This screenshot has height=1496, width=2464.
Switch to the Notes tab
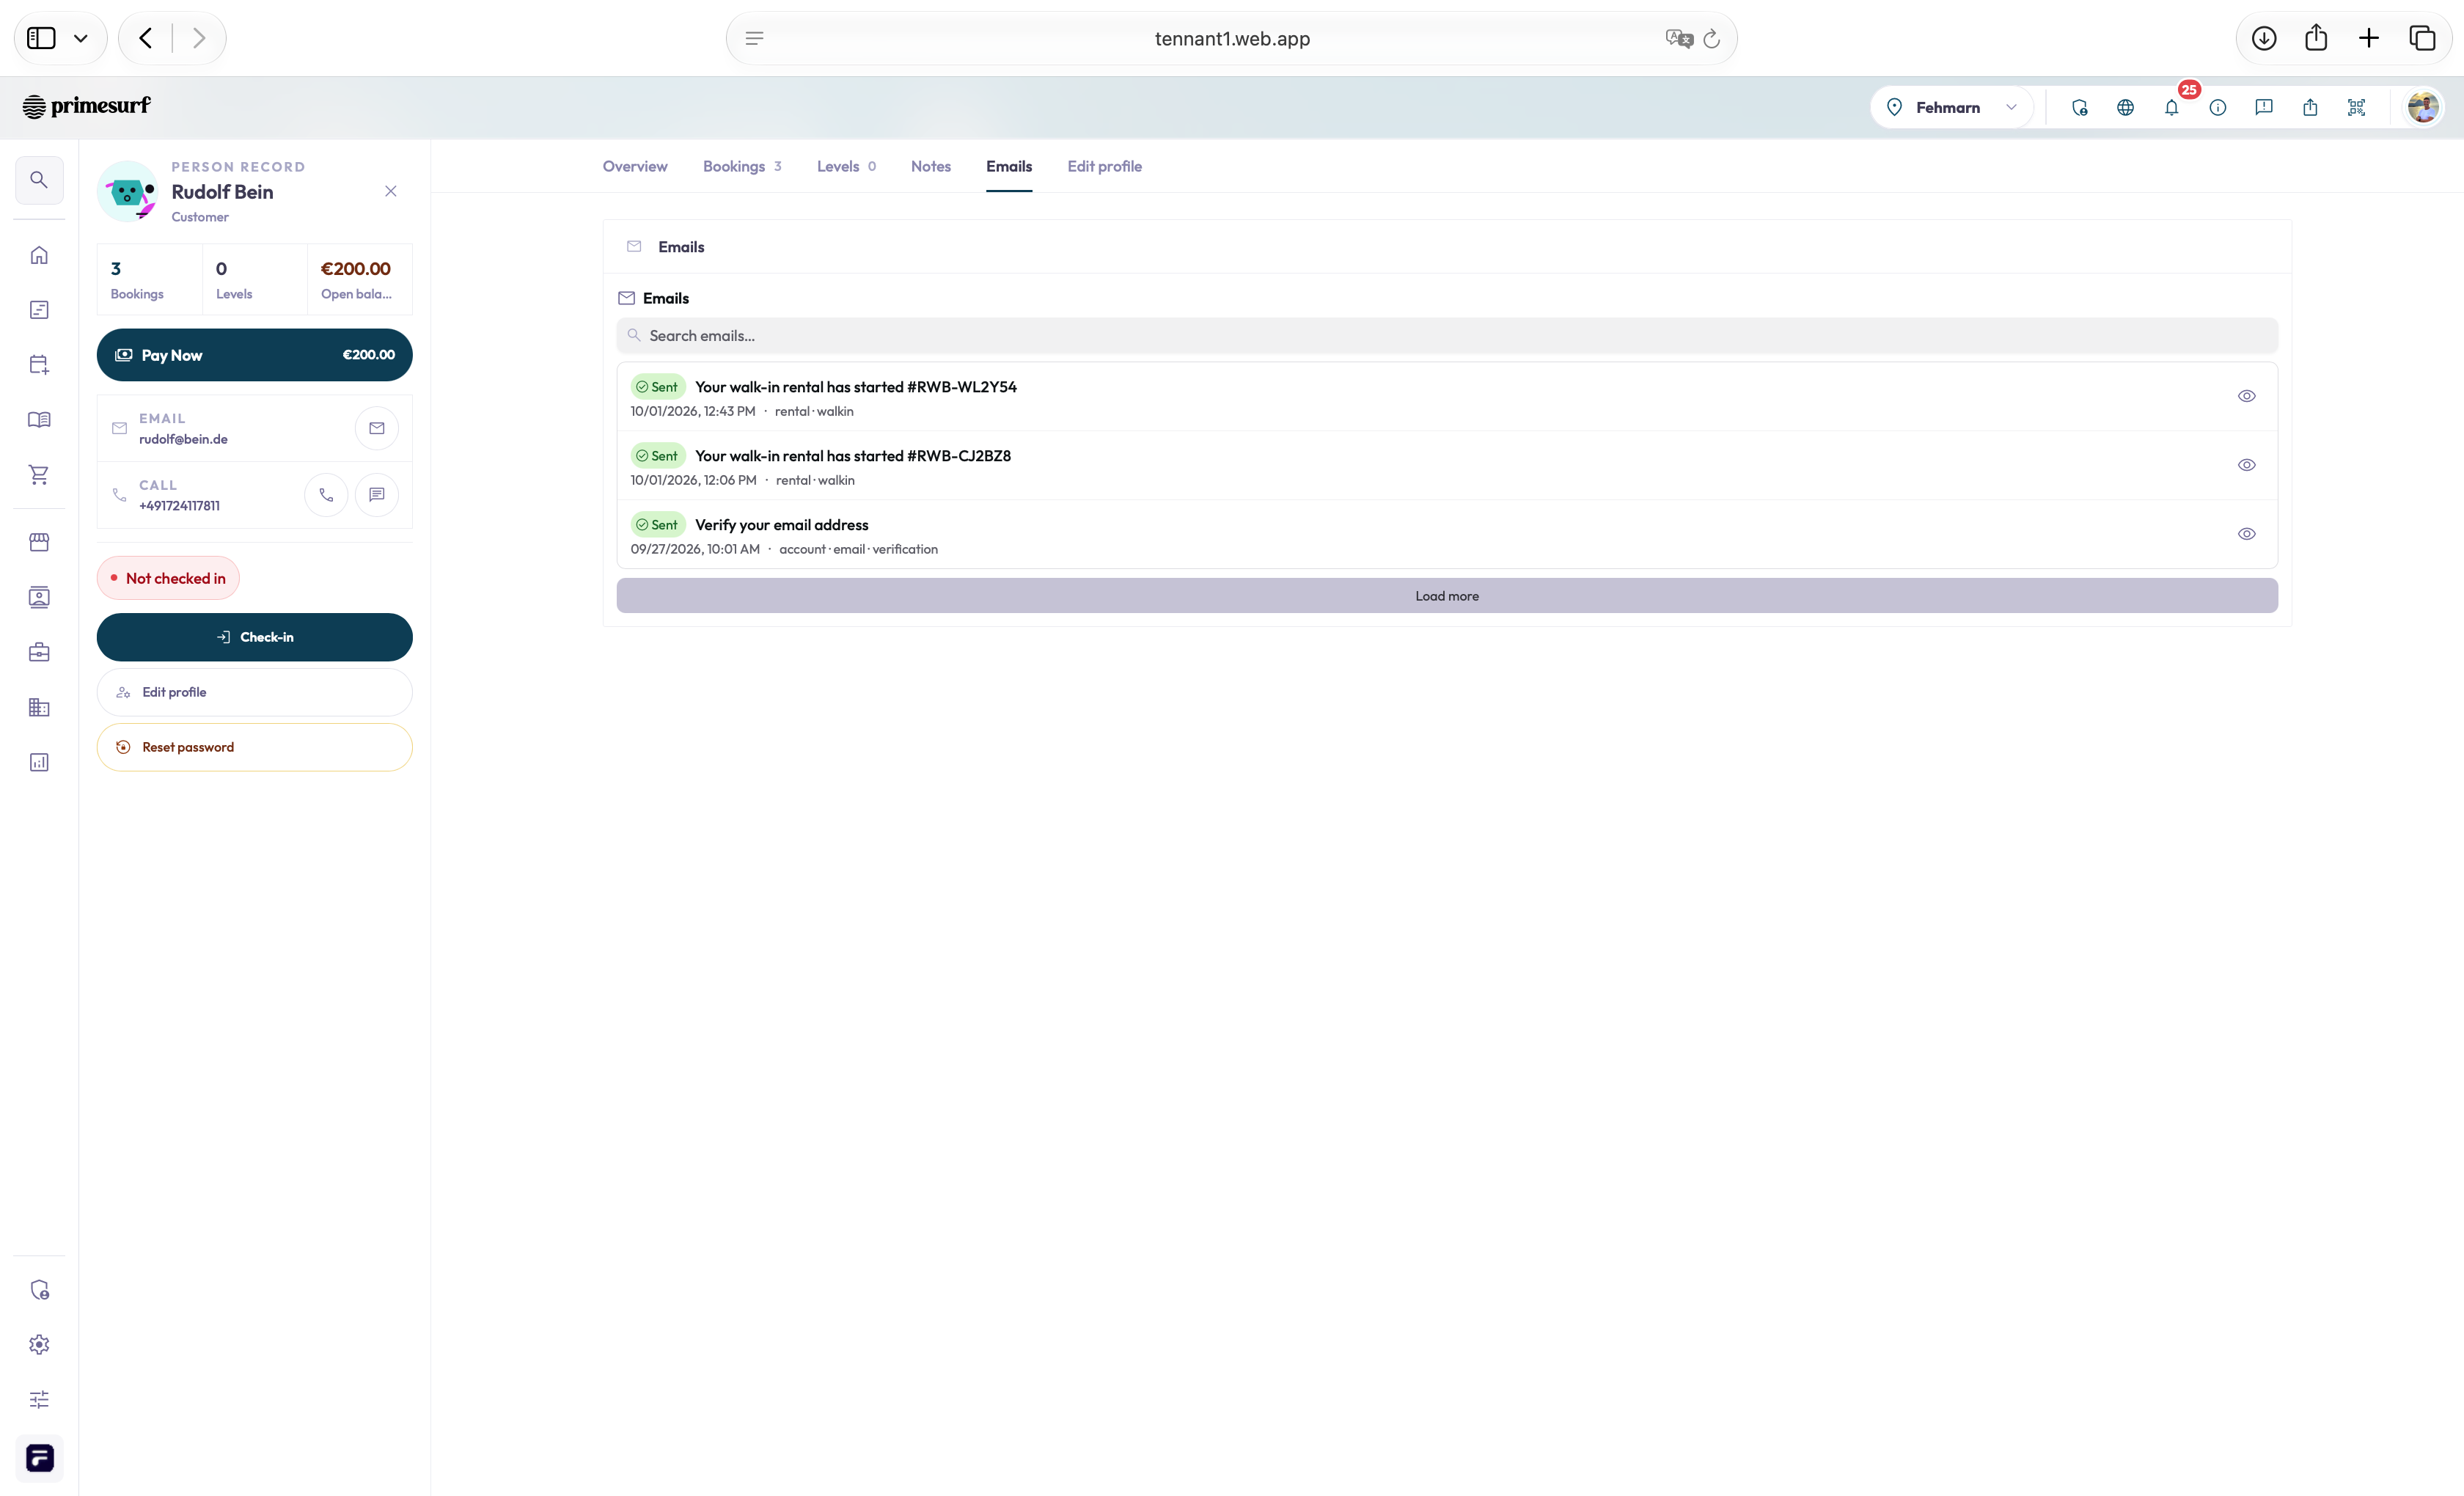pyautogui.click(x=931, y=166)
